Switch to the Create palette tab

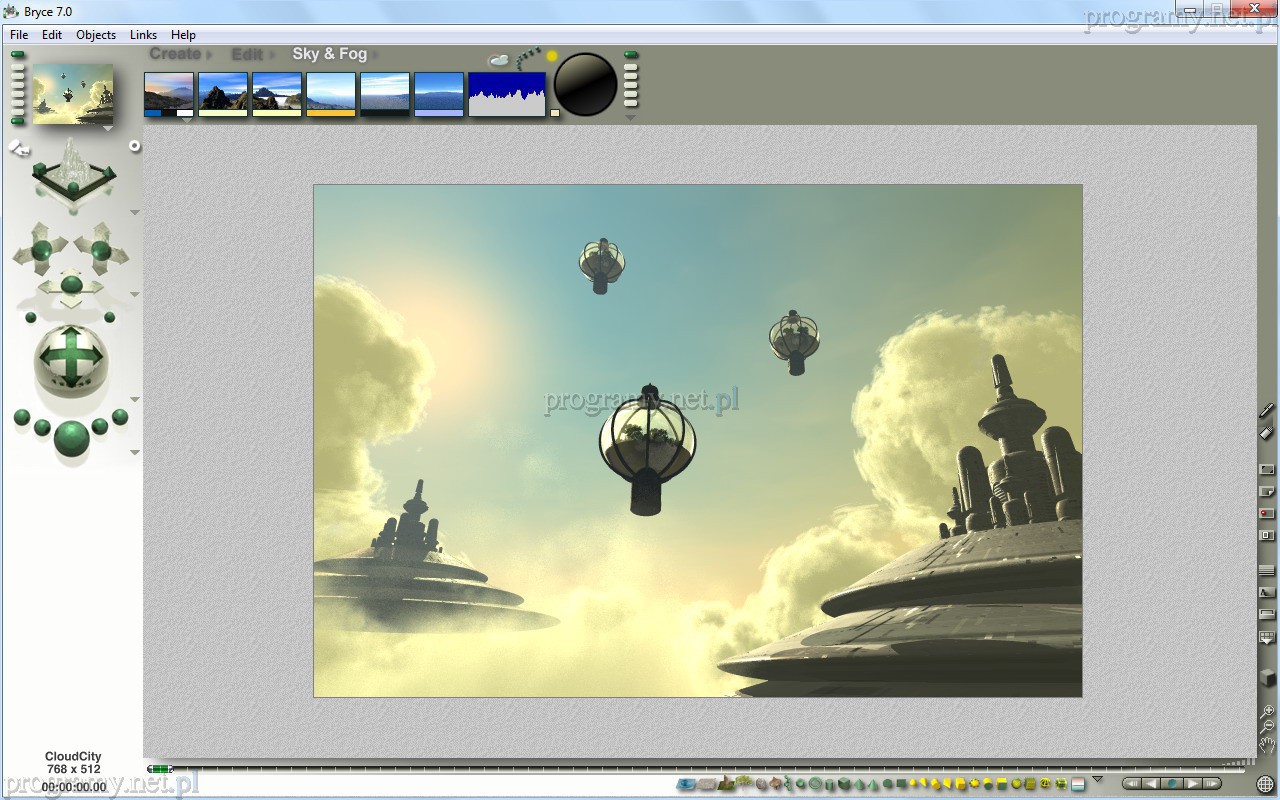176,54
